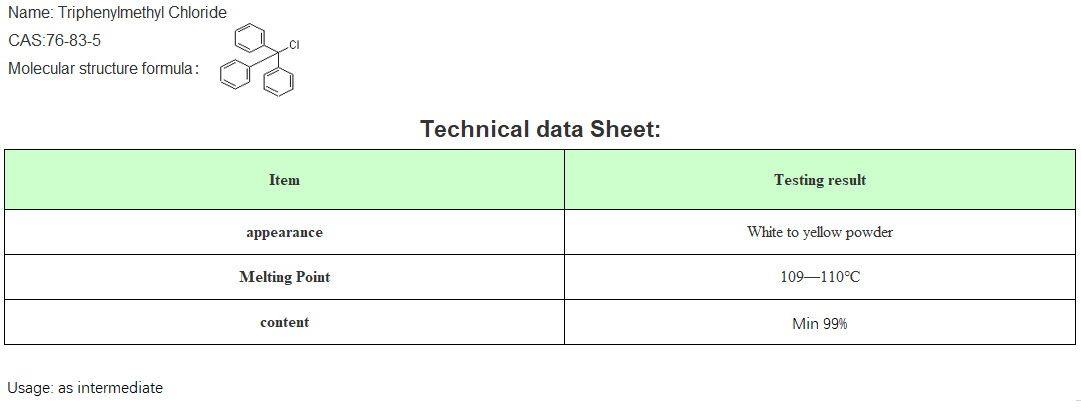Screen dimensions: 1081x408
Task: Select the "appearance" row label
Action: click(284, 232)
